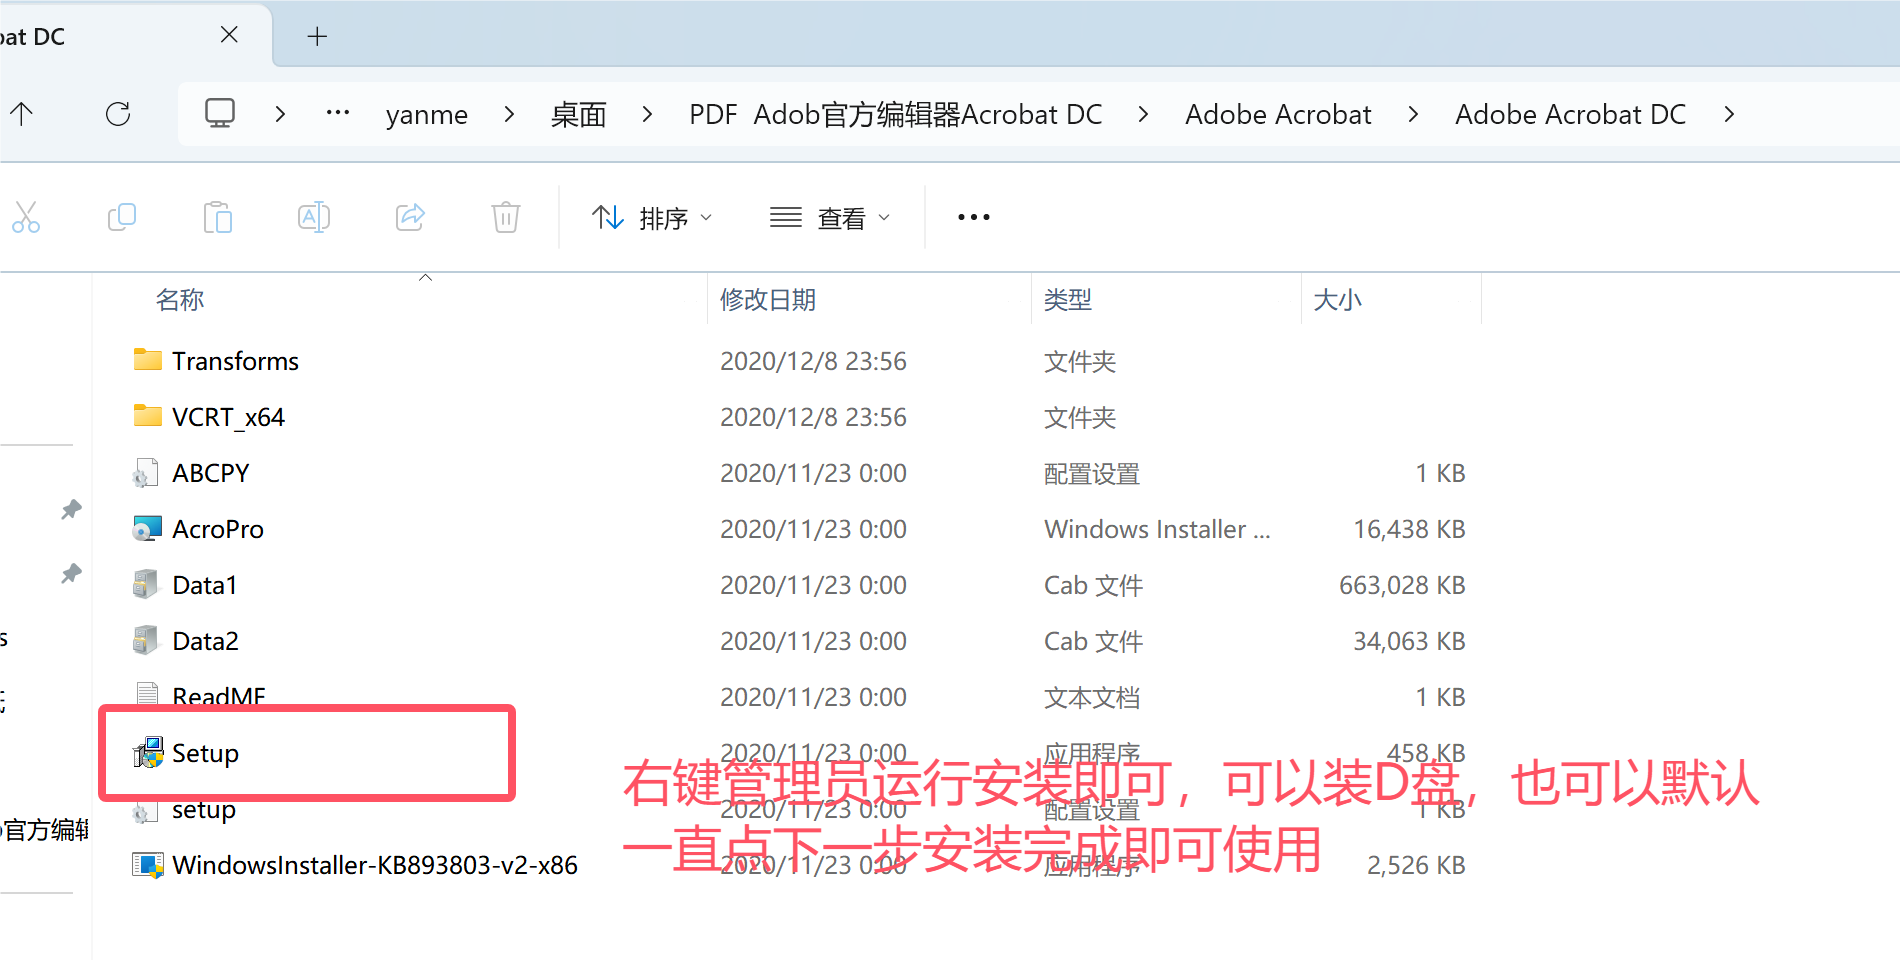
Task: Click the 2,526 KB size cell
Action: click(1415, 865)
